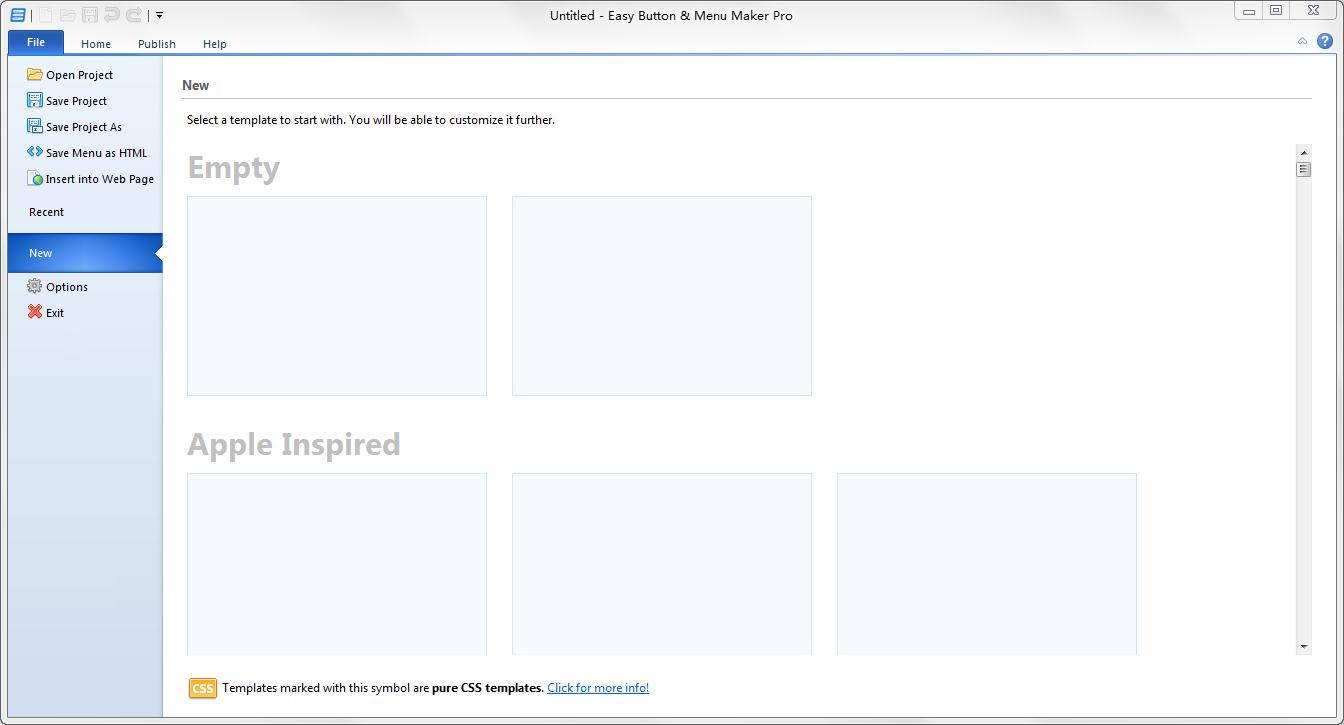Image resolution: width=1344 pixels, height=725 pixels.
Task: Maximize the Easy Button & Menu Maker window
Action: click(1276, 11)
